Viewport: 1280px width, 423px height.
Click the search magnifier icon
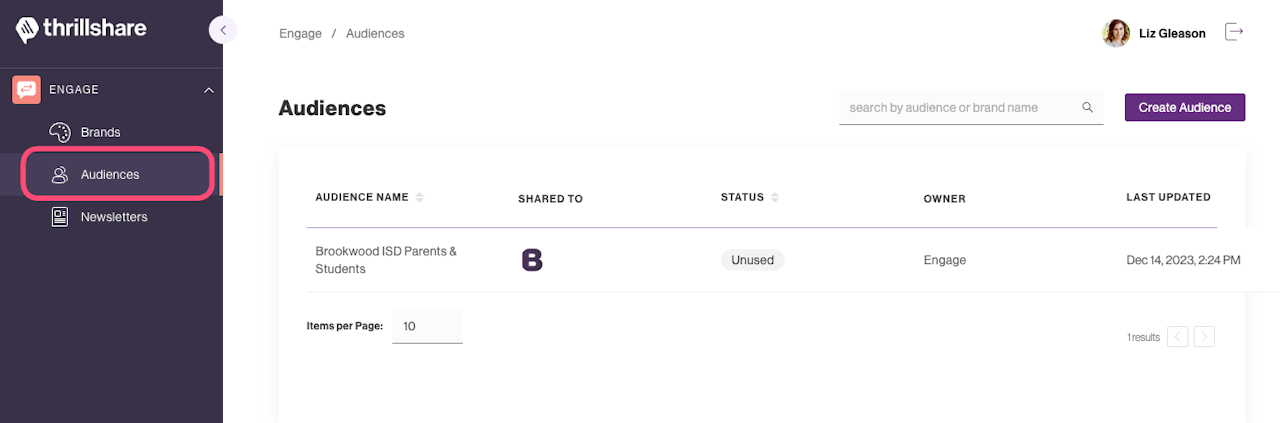pos(1088,108)
